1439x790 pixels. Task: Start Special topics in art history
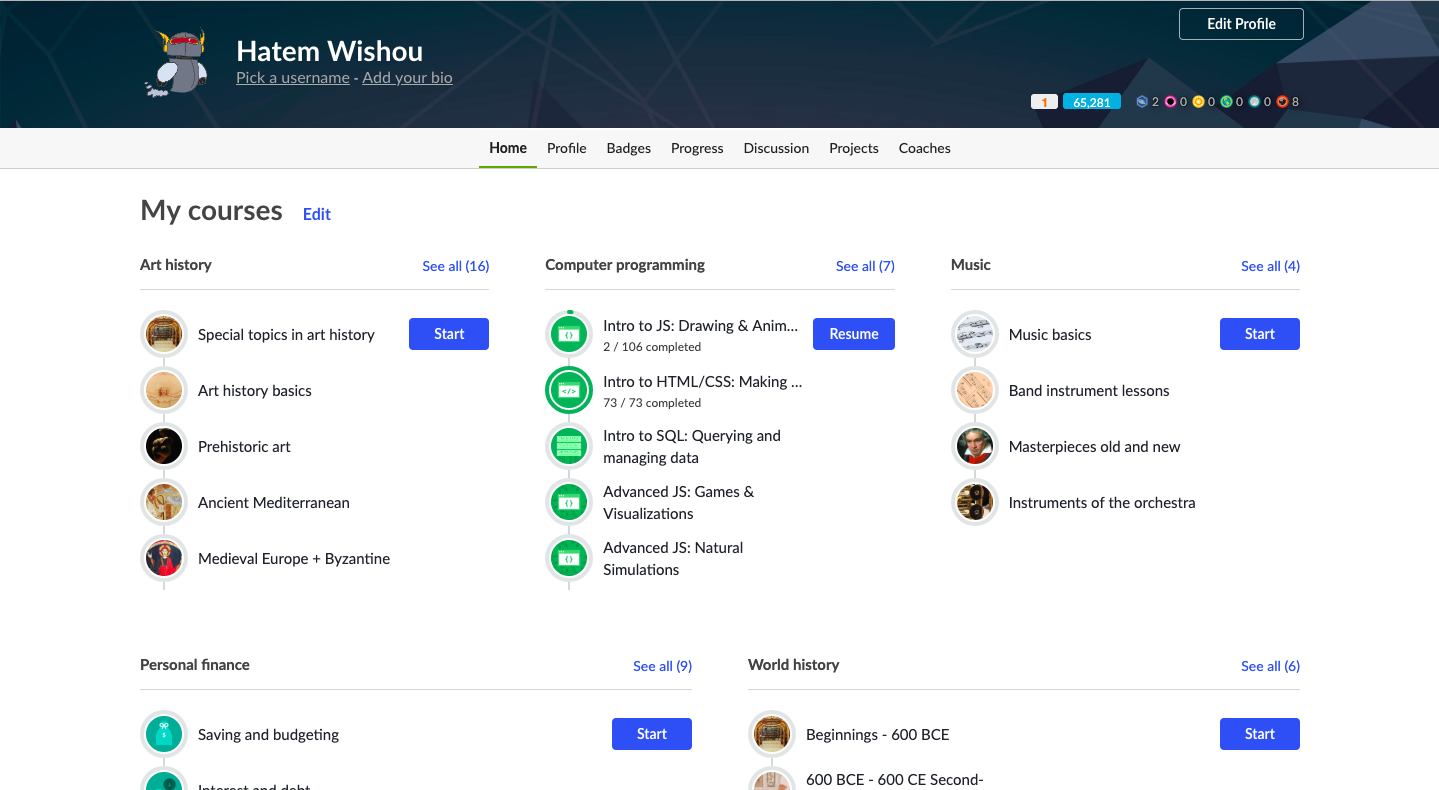coord(449,334)
